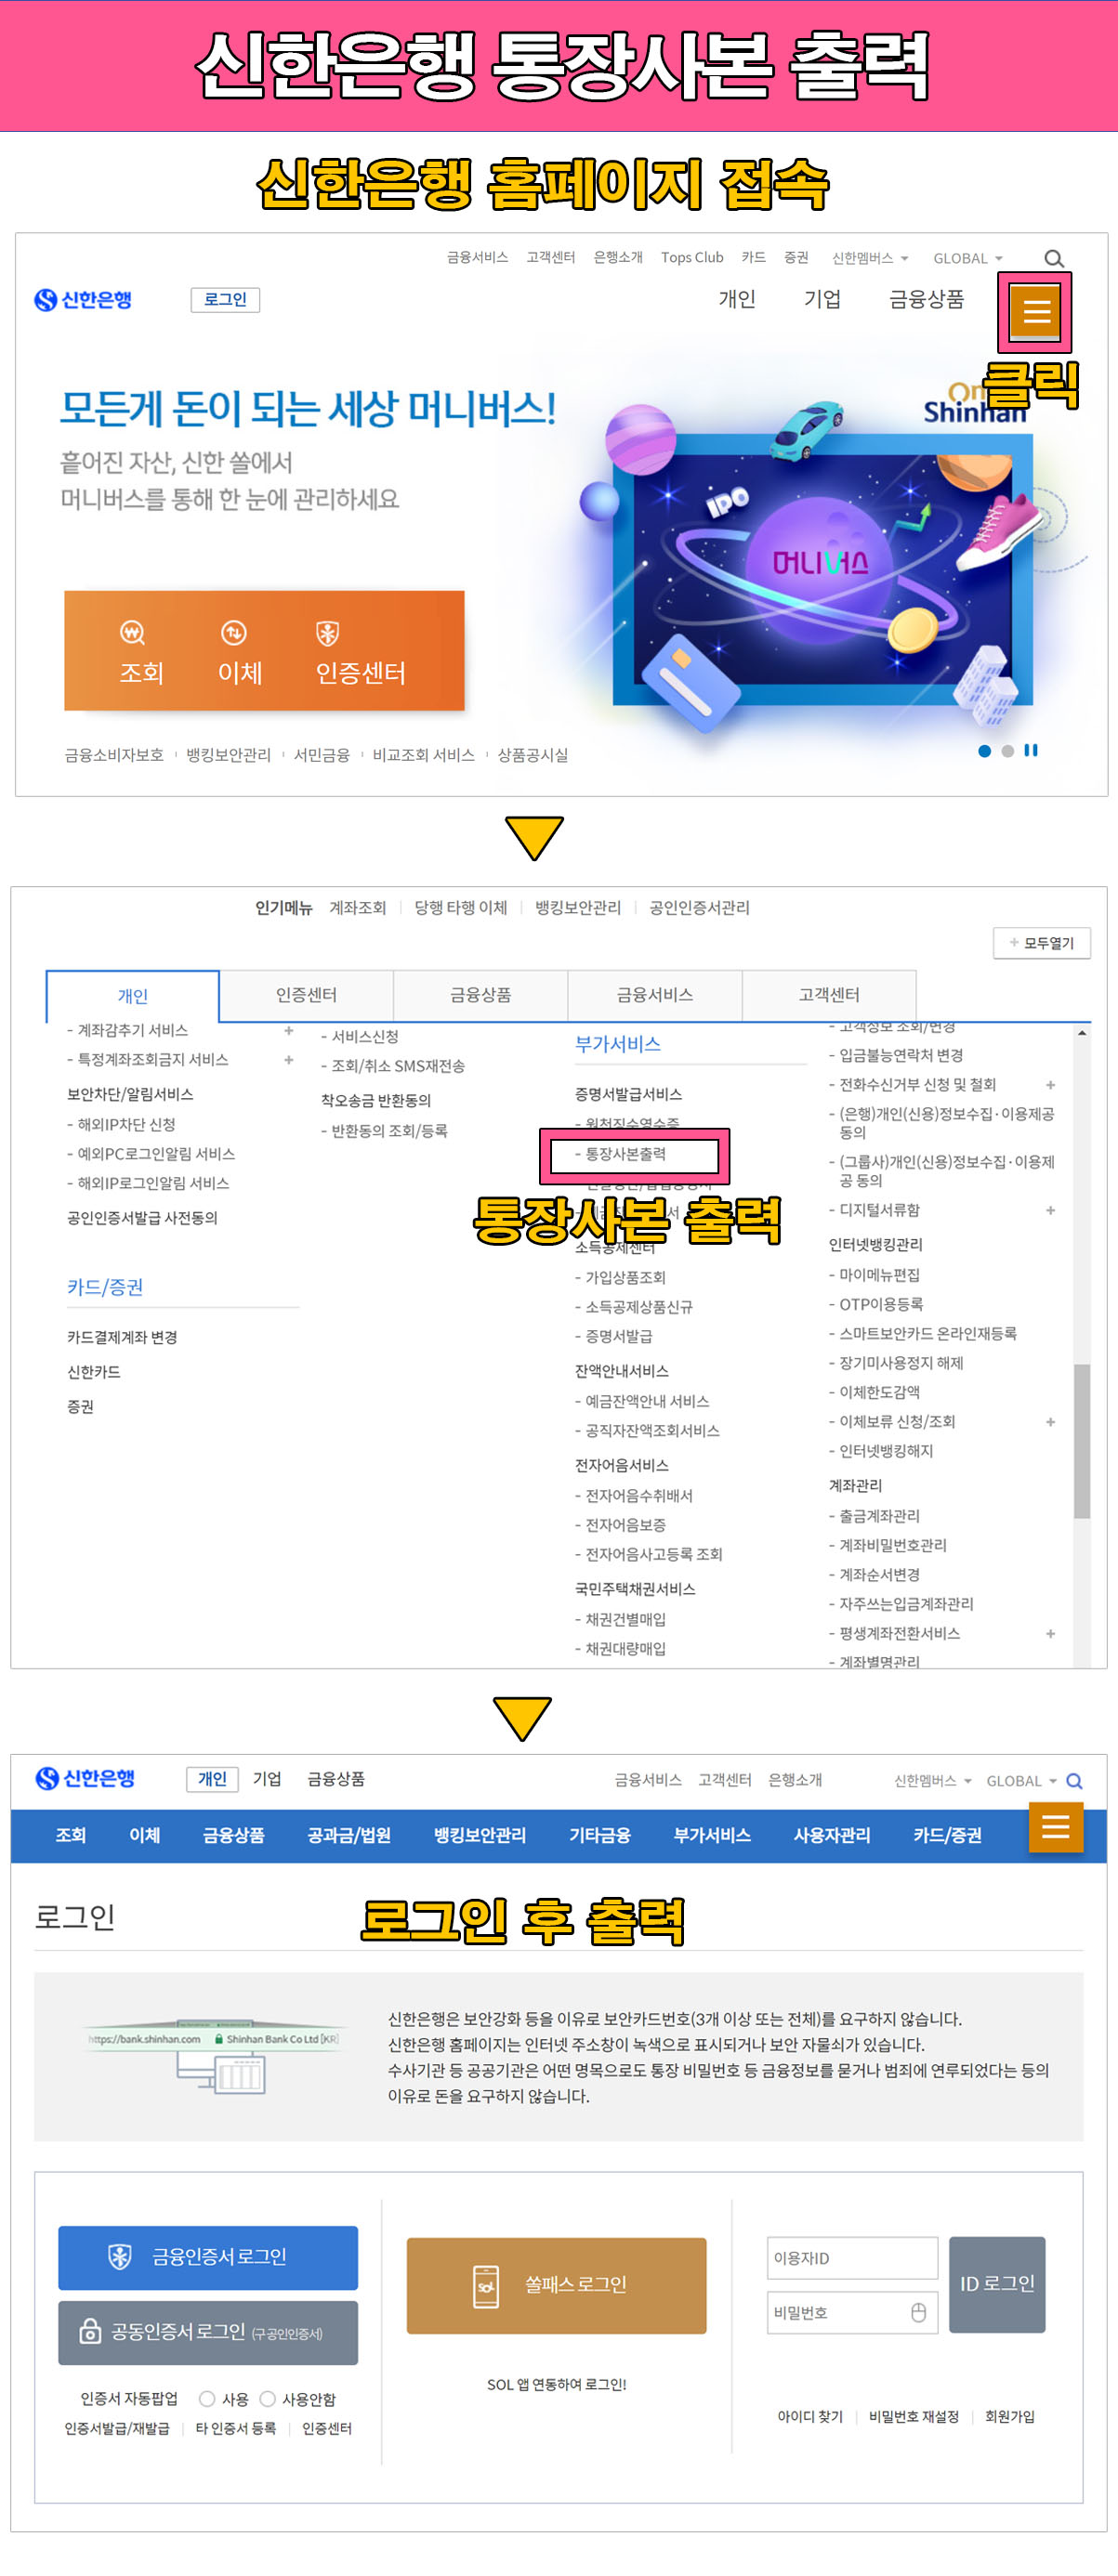Open the 신한멤버스 dropdown on login page

932,1781
